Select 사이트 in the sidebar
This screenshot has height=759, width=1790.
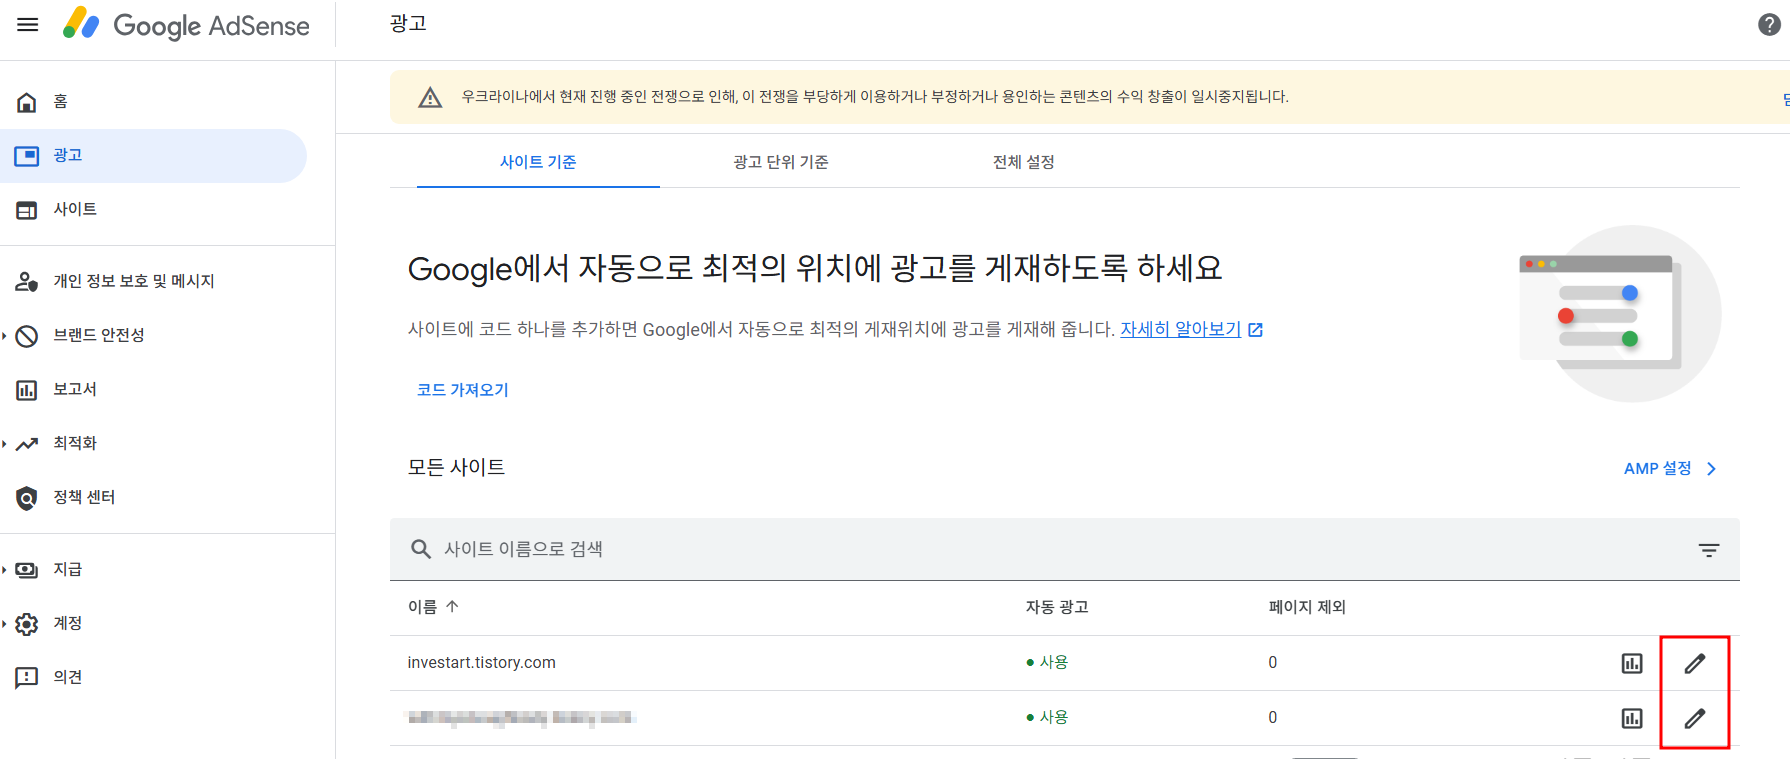153,210
